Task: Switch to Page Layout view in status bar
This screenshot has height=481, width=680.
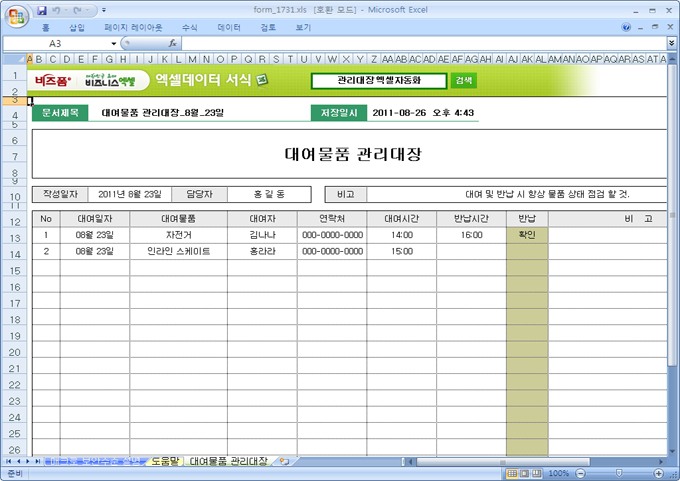Action: [x=524, y=473]
